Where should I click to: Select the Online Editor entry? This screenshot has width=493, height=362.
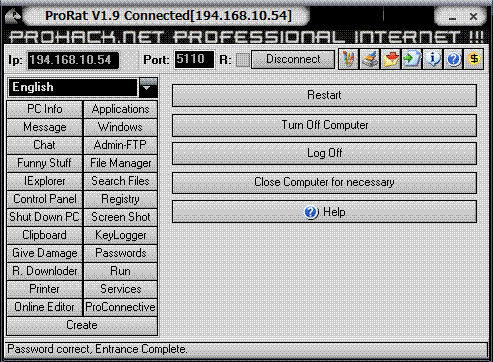pyautogui.click(x=44, y=307)
